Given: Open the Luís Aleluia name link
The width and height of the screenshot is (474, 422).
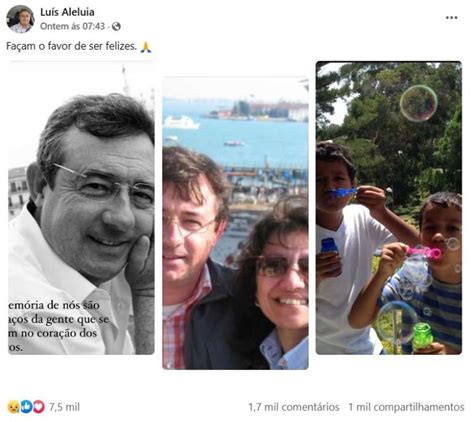Looking at the screenshot, I should pyautogui.click(x=67, y=12).
